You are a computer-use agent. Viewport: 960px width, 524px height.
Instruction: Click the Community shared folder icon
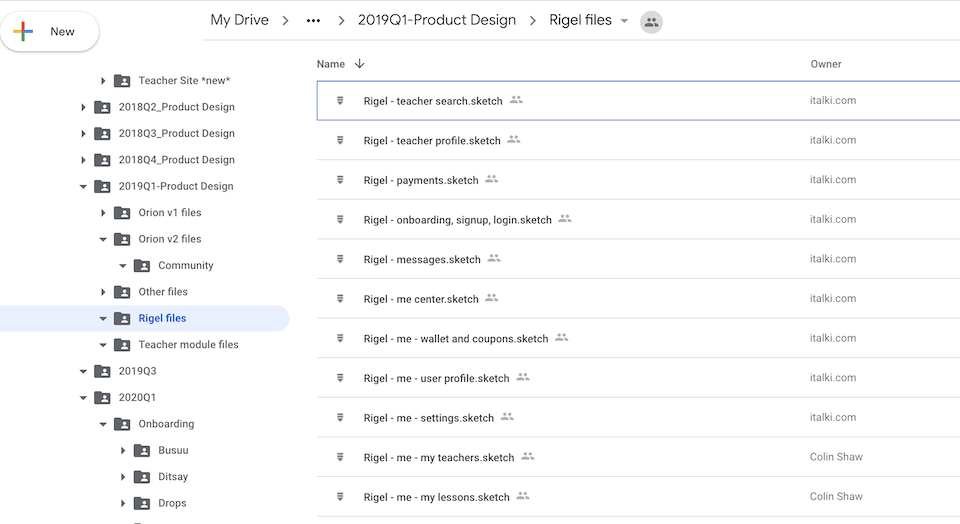(142, 265)
